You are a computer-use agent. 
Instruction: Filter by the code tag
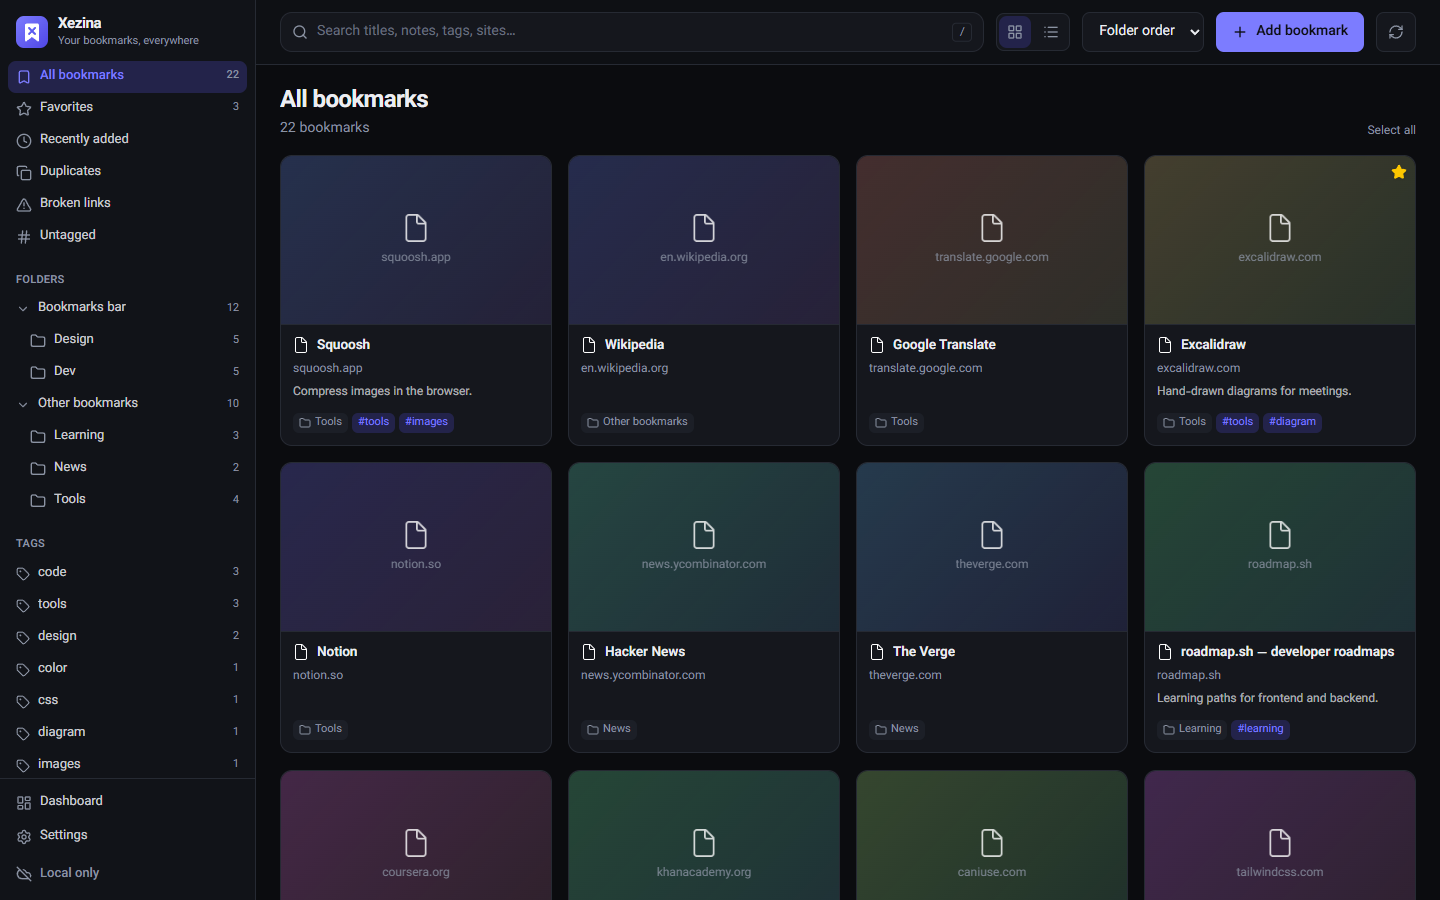point(127,572)
